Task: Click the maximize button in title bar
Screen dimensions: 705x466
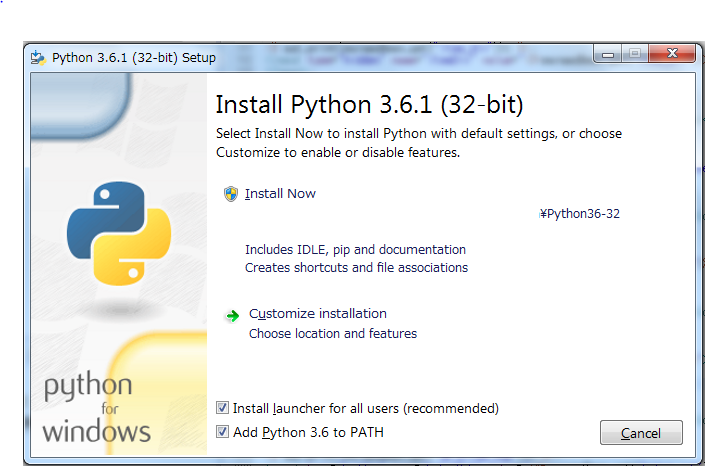Action: click(635, 54)
